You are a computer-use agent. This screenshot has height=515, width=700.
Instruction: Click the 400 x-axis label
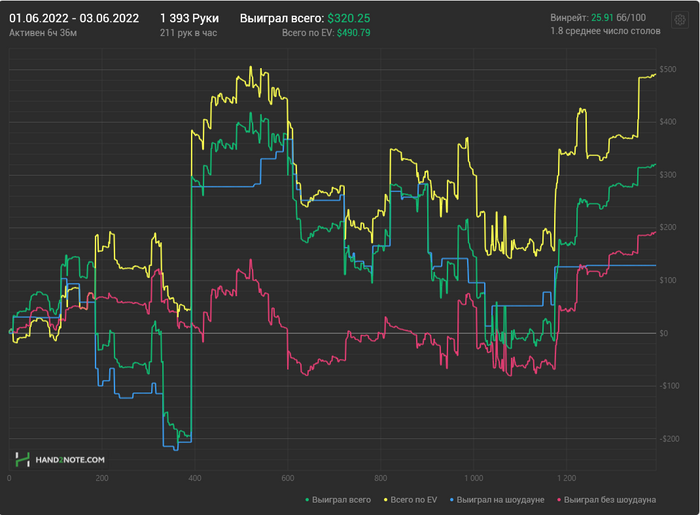pos(195,478)
